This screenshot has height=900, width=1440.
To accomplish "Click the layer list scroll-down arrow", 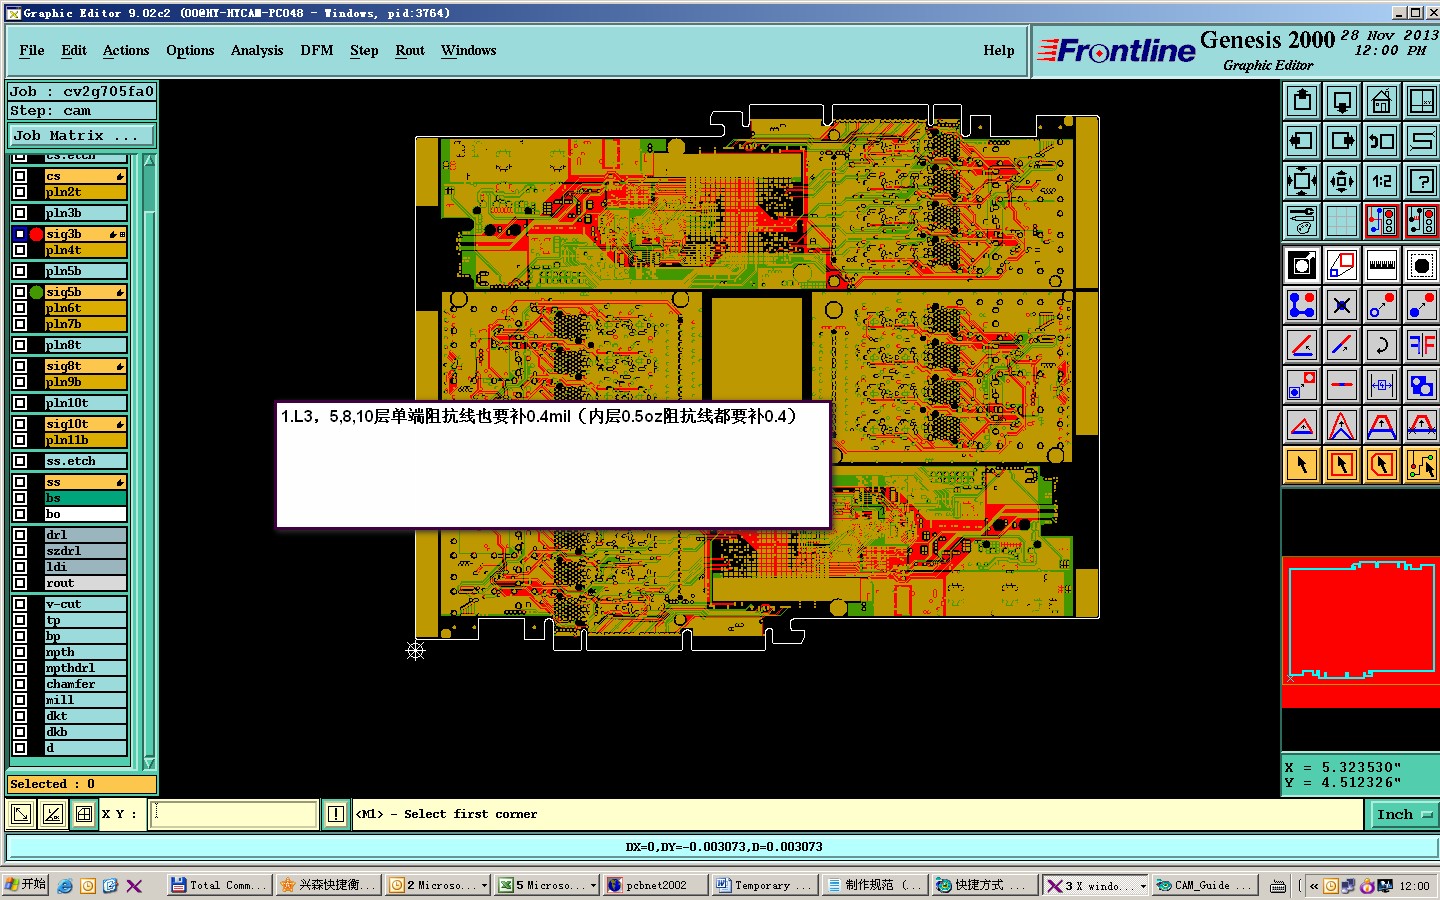I will (150, 763).
